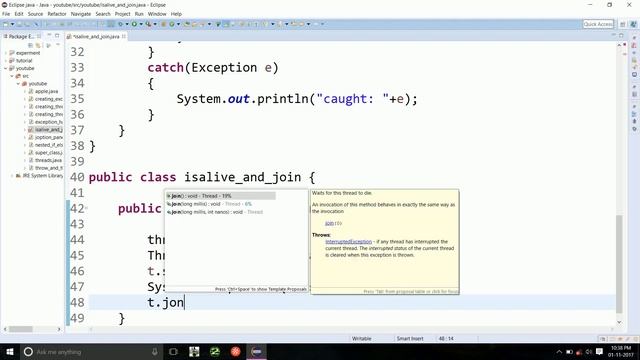Click the Save toolbar icon

coord(19,24)
